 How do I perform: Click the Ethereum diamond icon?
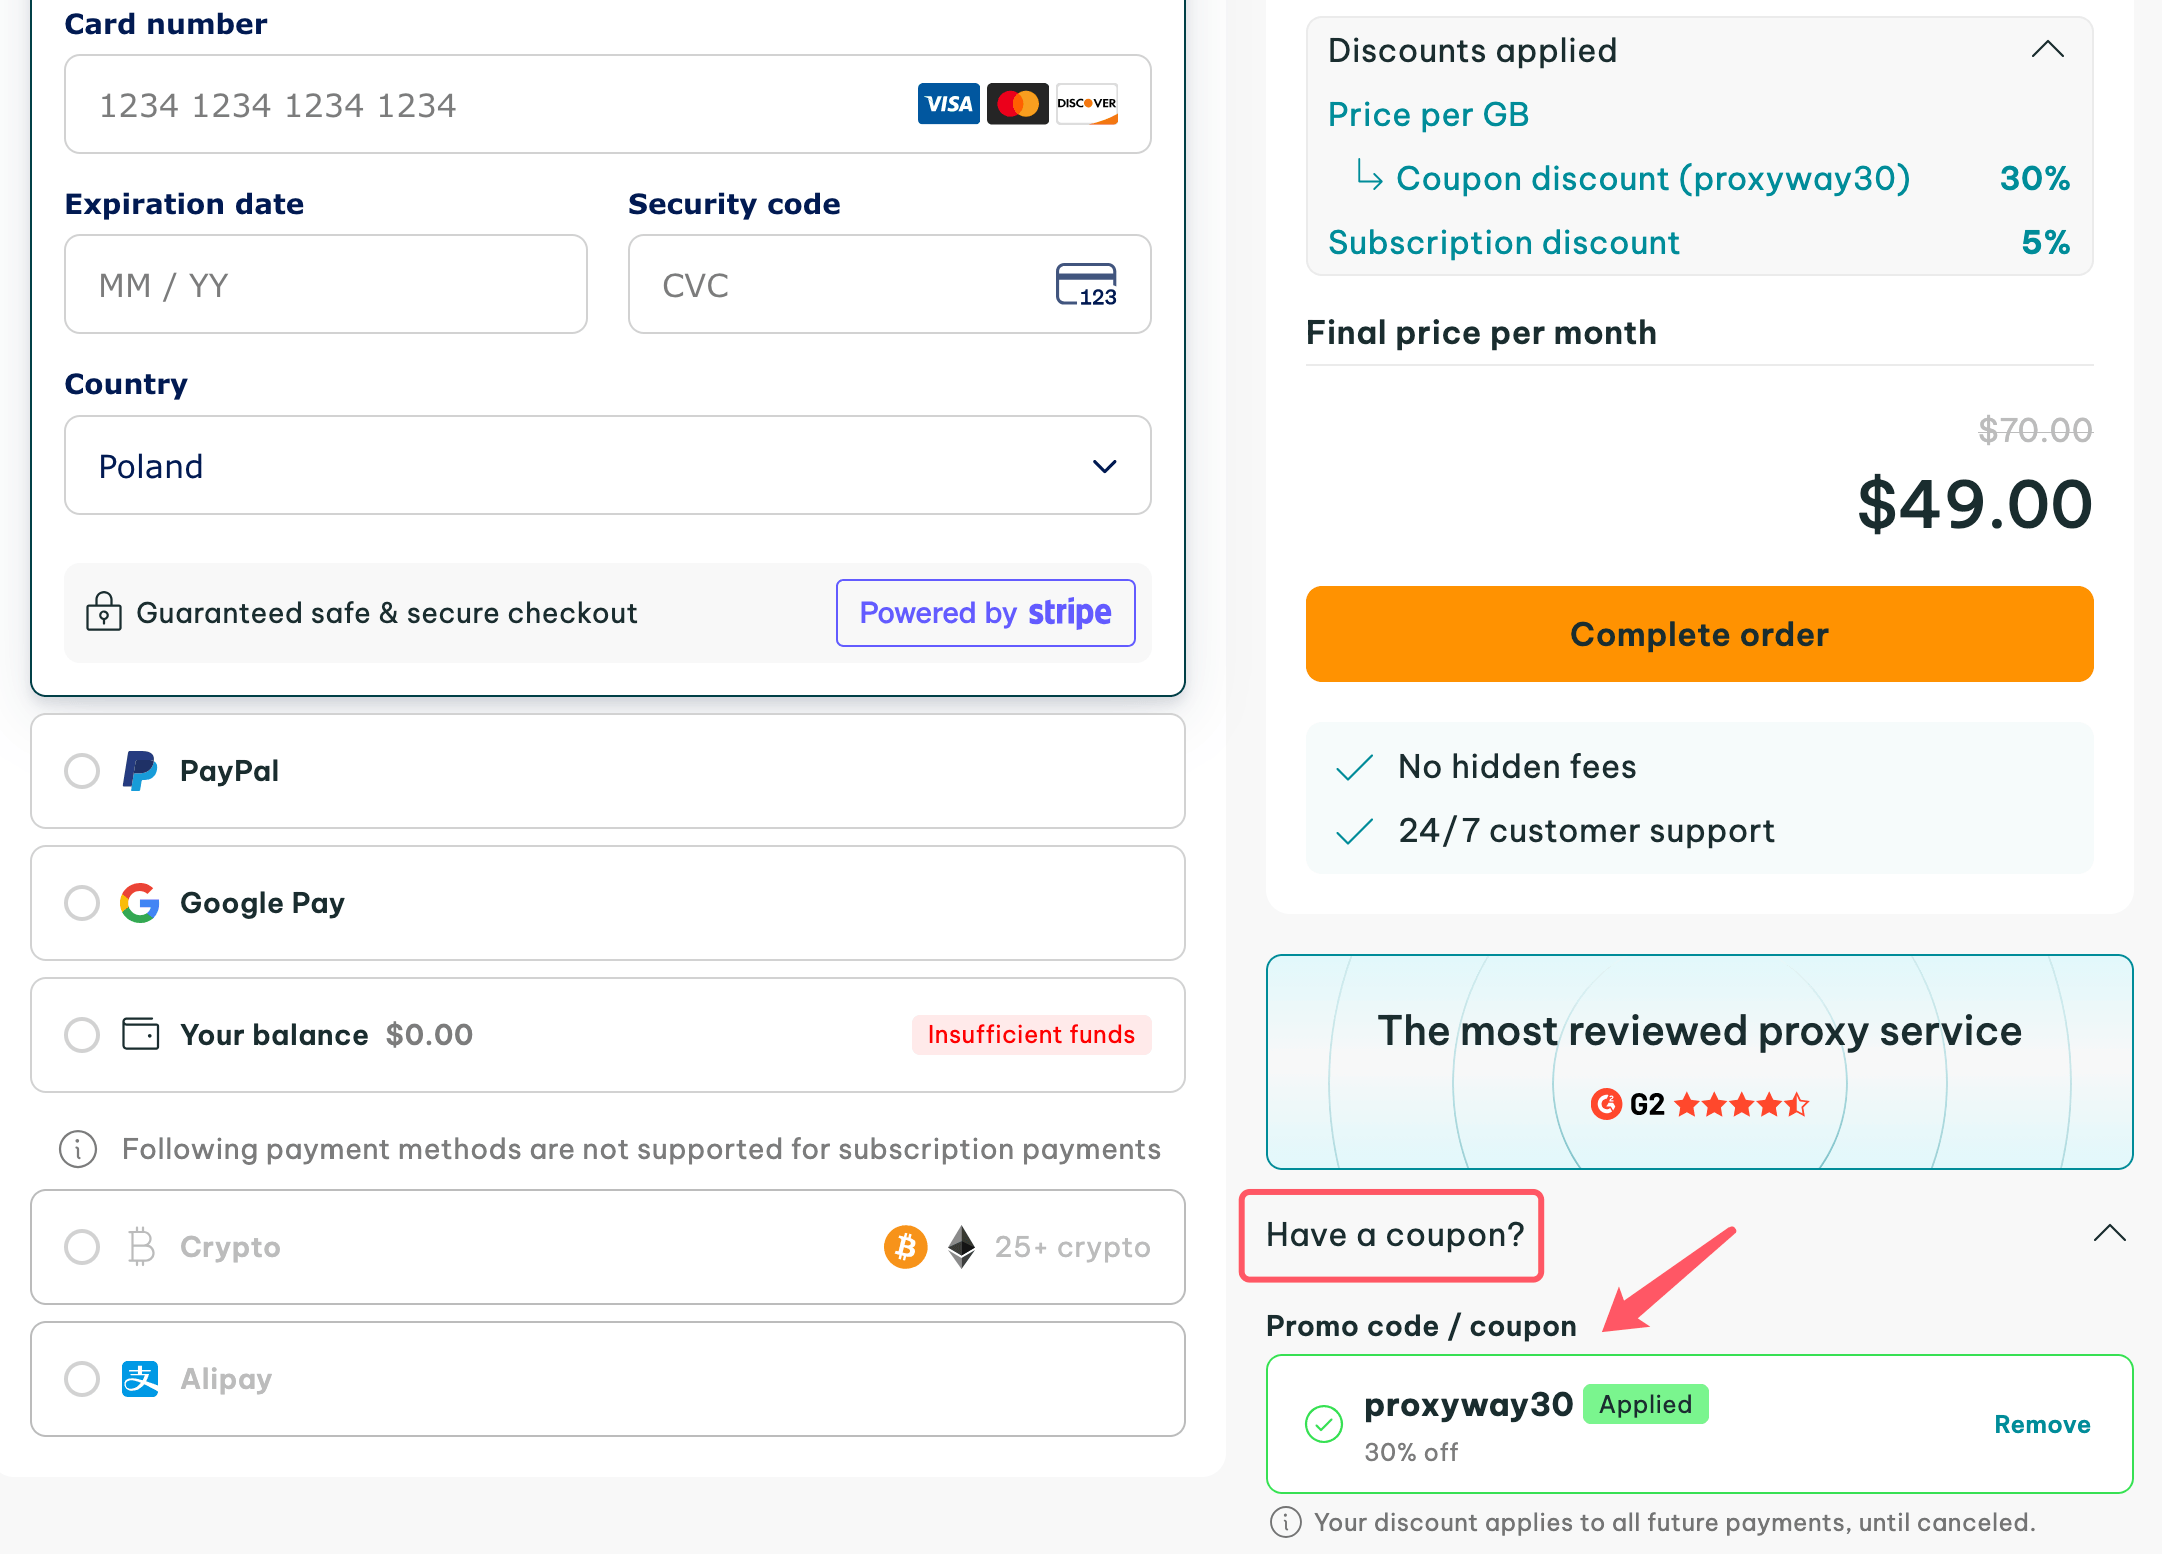coord(961,1247)
